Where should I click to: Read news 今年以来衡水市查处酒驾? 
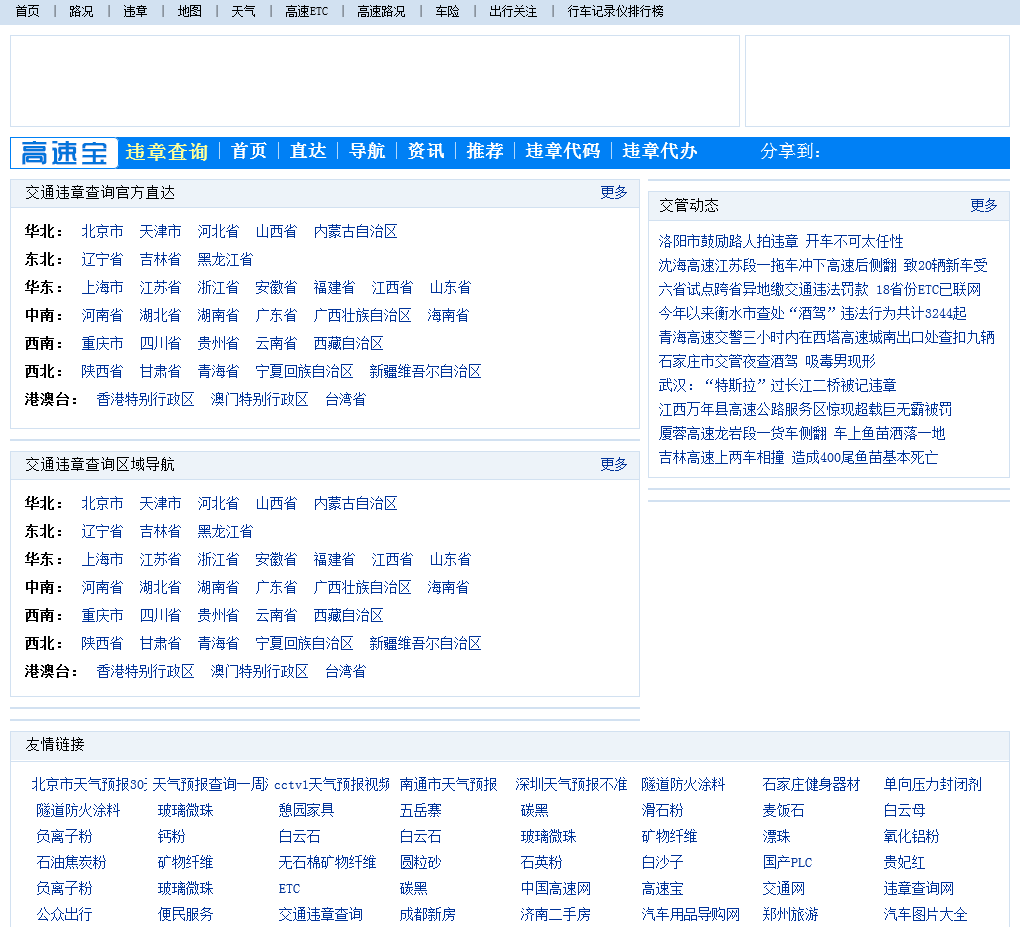[812, 314]
